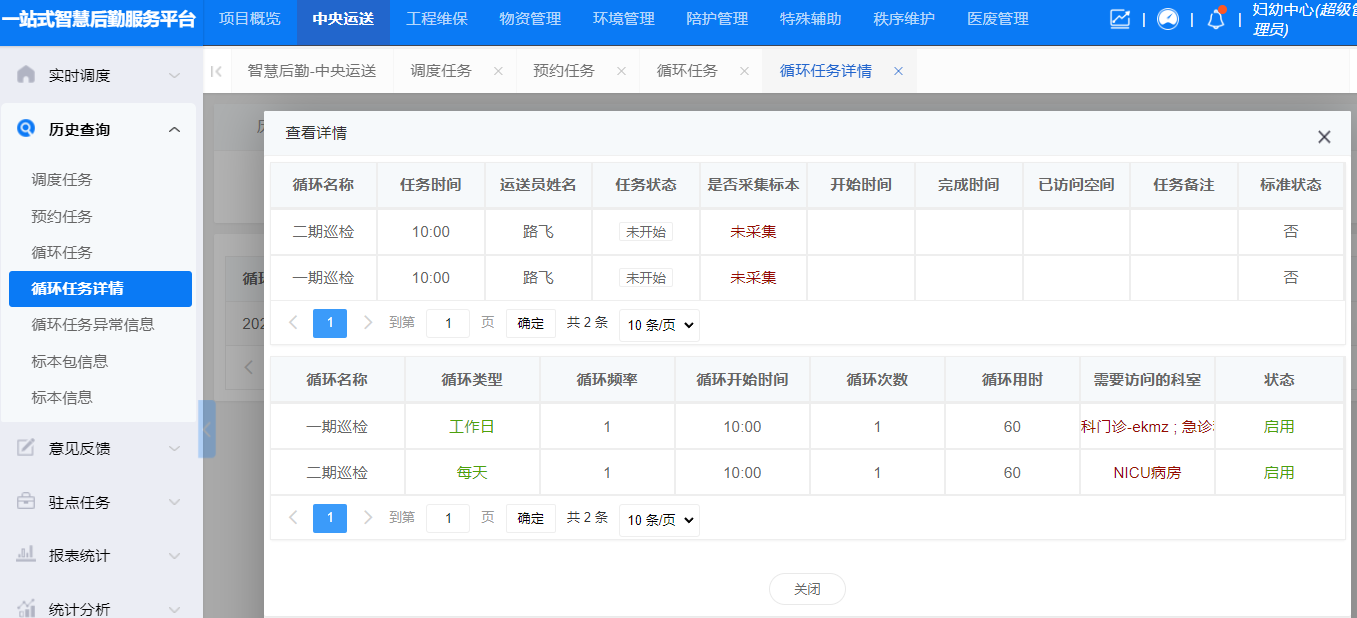1357x618 pixels.
Task: Open the 医废管理 top menu
Action: (x=998, y=19)
